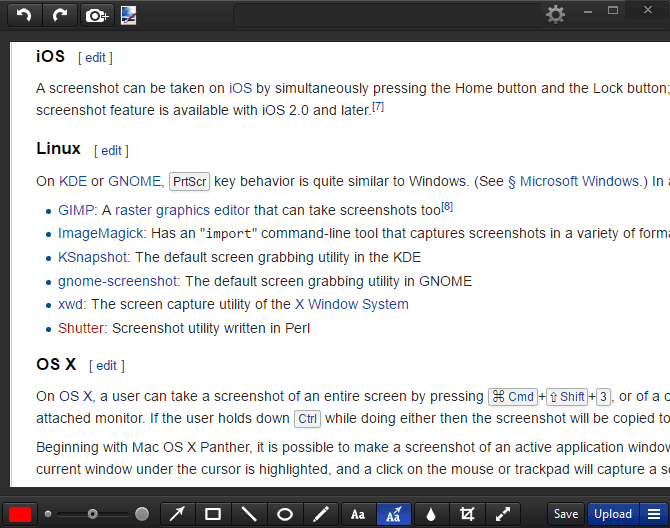This screenshot has height=528, width=670.
Task: Minimize the editor window
Action: (588, 12)
